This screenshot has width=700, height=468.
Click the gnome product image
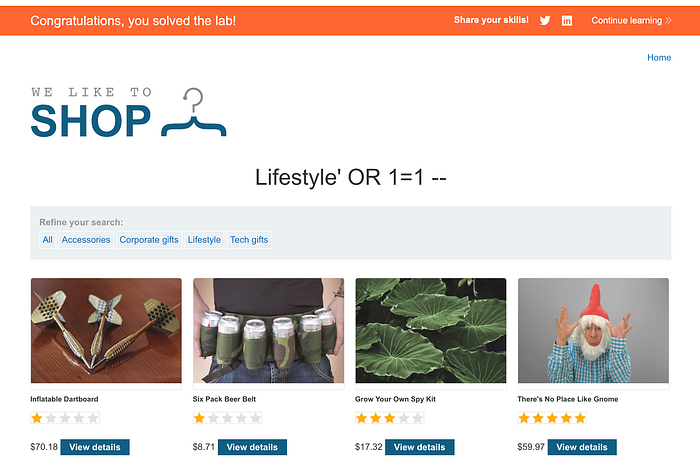pos(593,330)
